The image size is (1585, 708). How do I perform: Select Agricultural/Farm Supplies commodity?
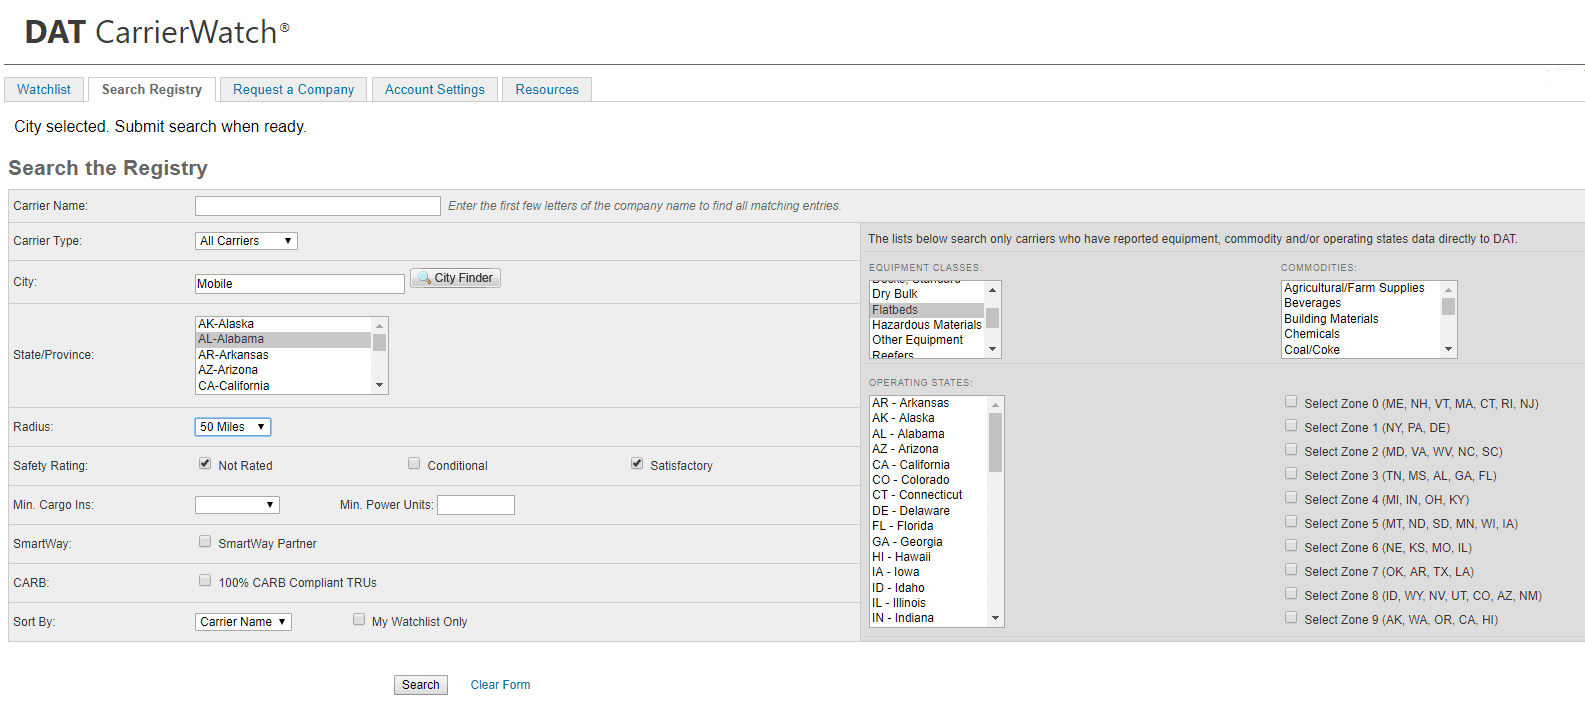[x=1361, y=288]
